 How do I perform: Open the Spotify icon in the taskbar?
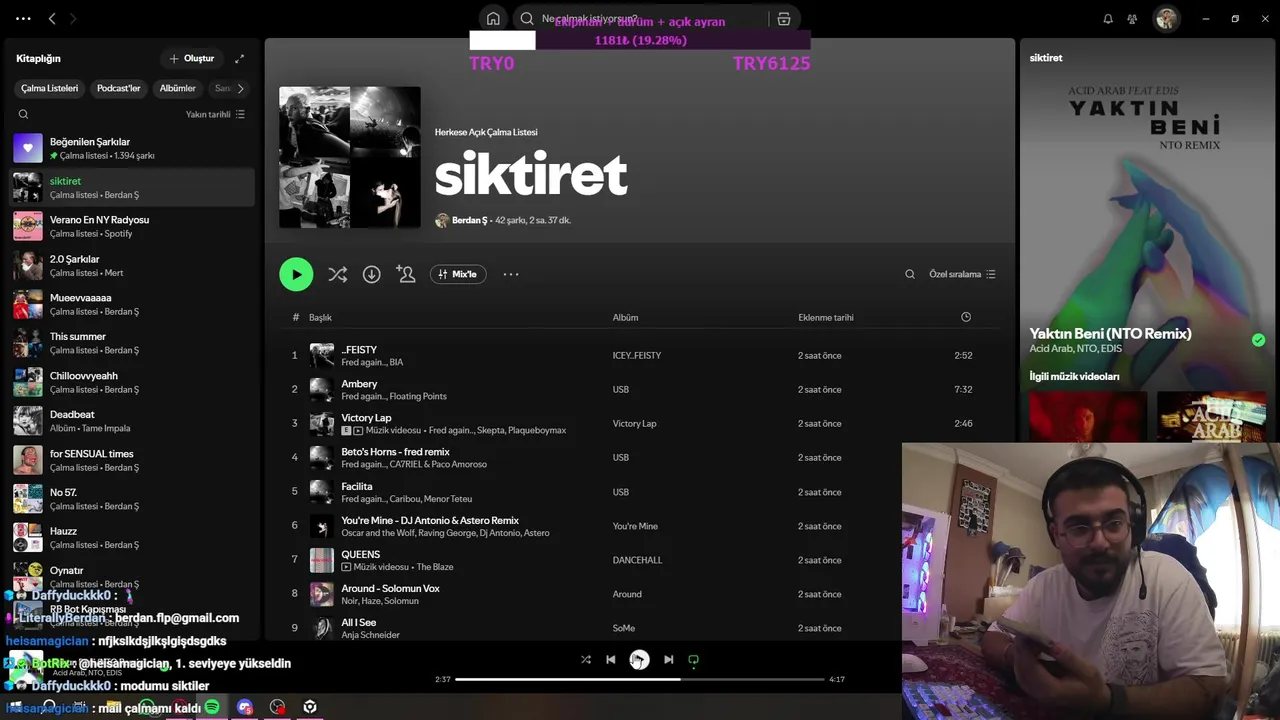(x=212, y=707)
